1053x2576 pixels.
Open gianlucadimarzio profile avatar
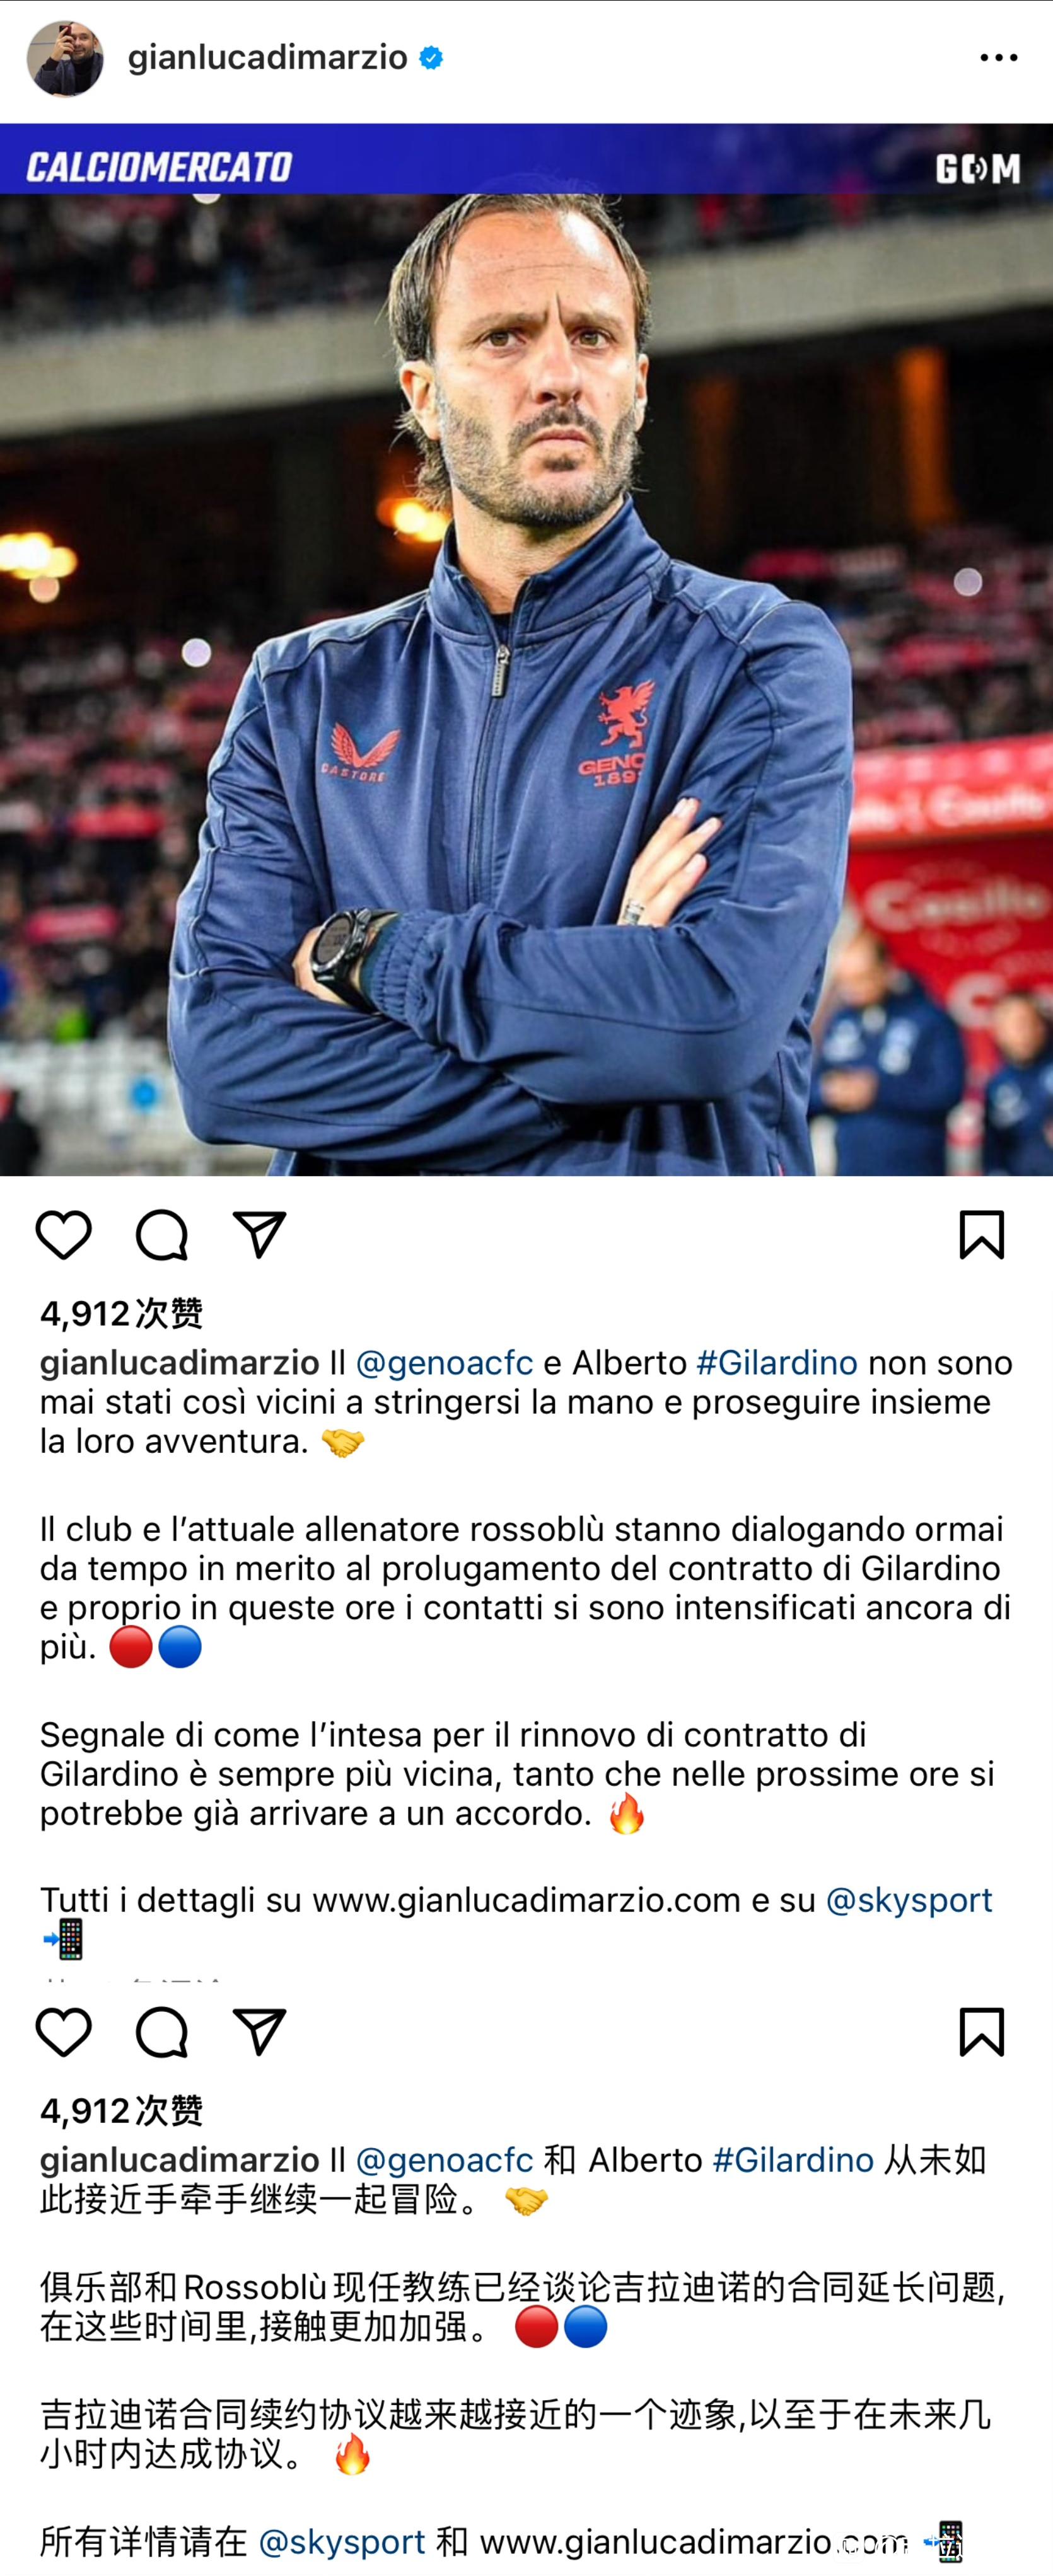click(x=65, y=58)
